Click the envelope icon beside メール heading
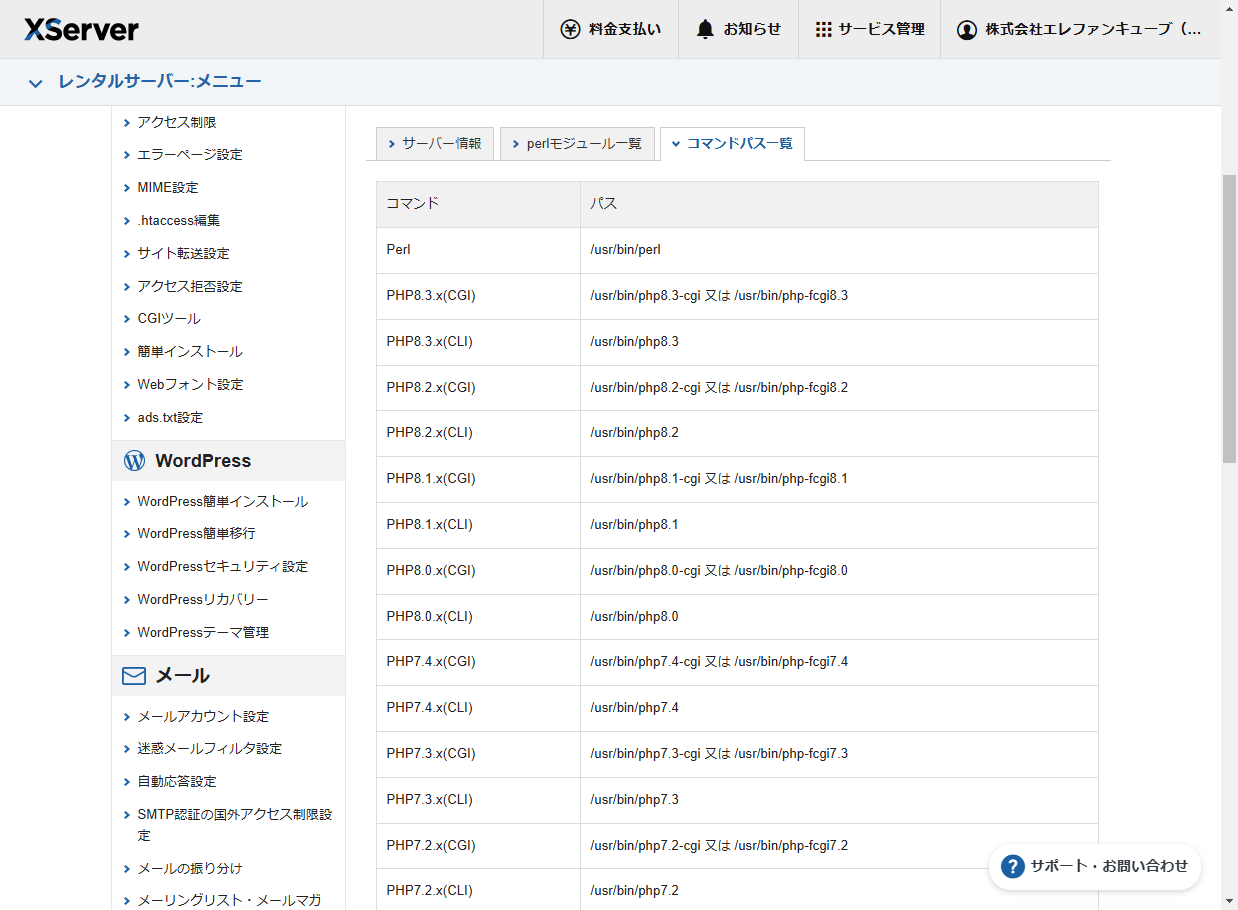This screenshot has width=1238, height=910. tap(133, 675)
